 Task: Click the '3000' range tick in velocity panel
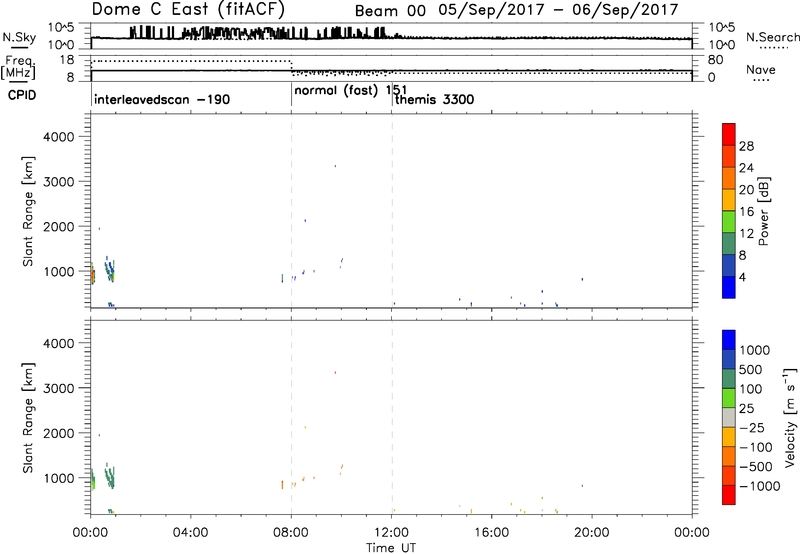click(59, 388)
